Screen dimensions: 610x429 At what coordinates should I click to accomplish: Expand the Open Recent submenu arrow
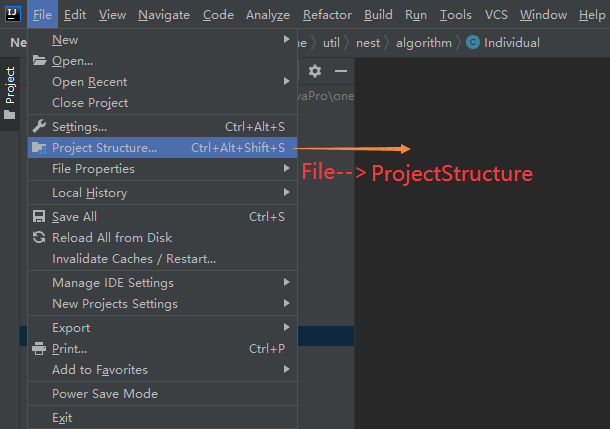287,82
